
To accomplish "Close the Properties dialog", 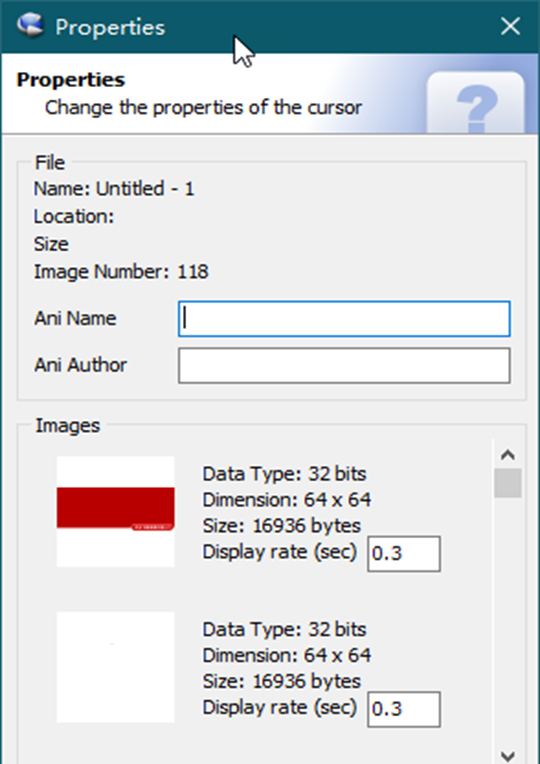I will click(x=510, y=26).
